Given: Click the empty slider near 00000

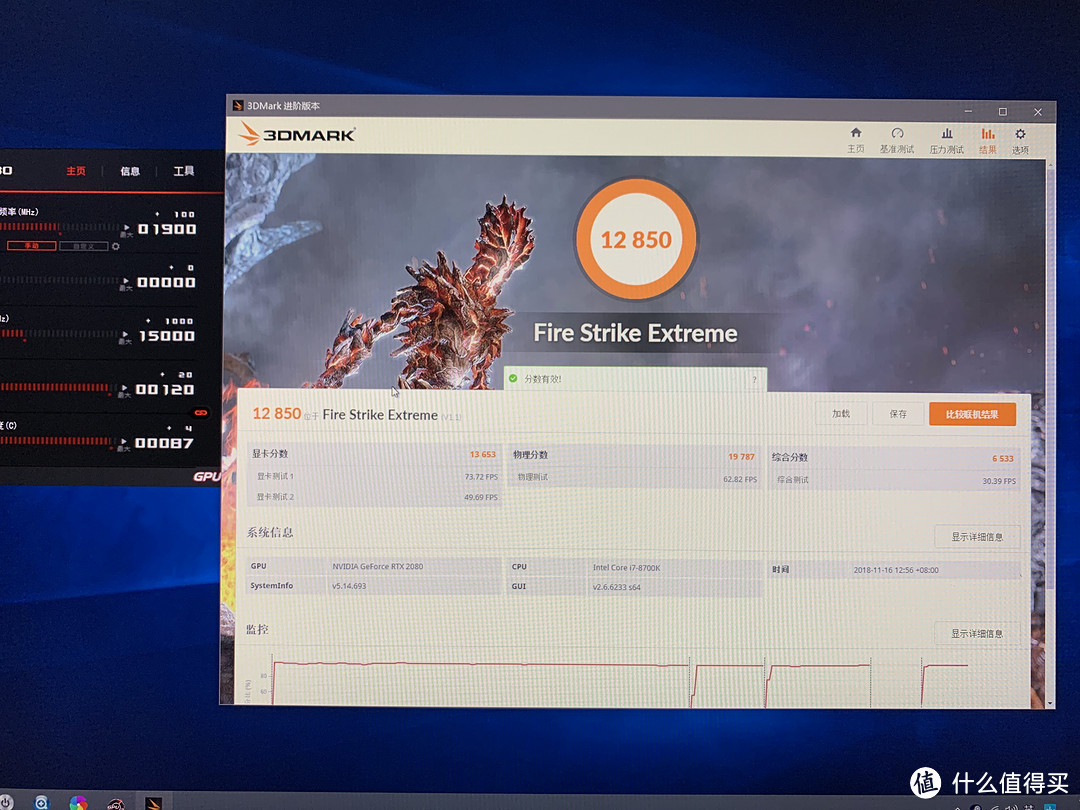Looking at the screenshot, I should coord(59,280).
